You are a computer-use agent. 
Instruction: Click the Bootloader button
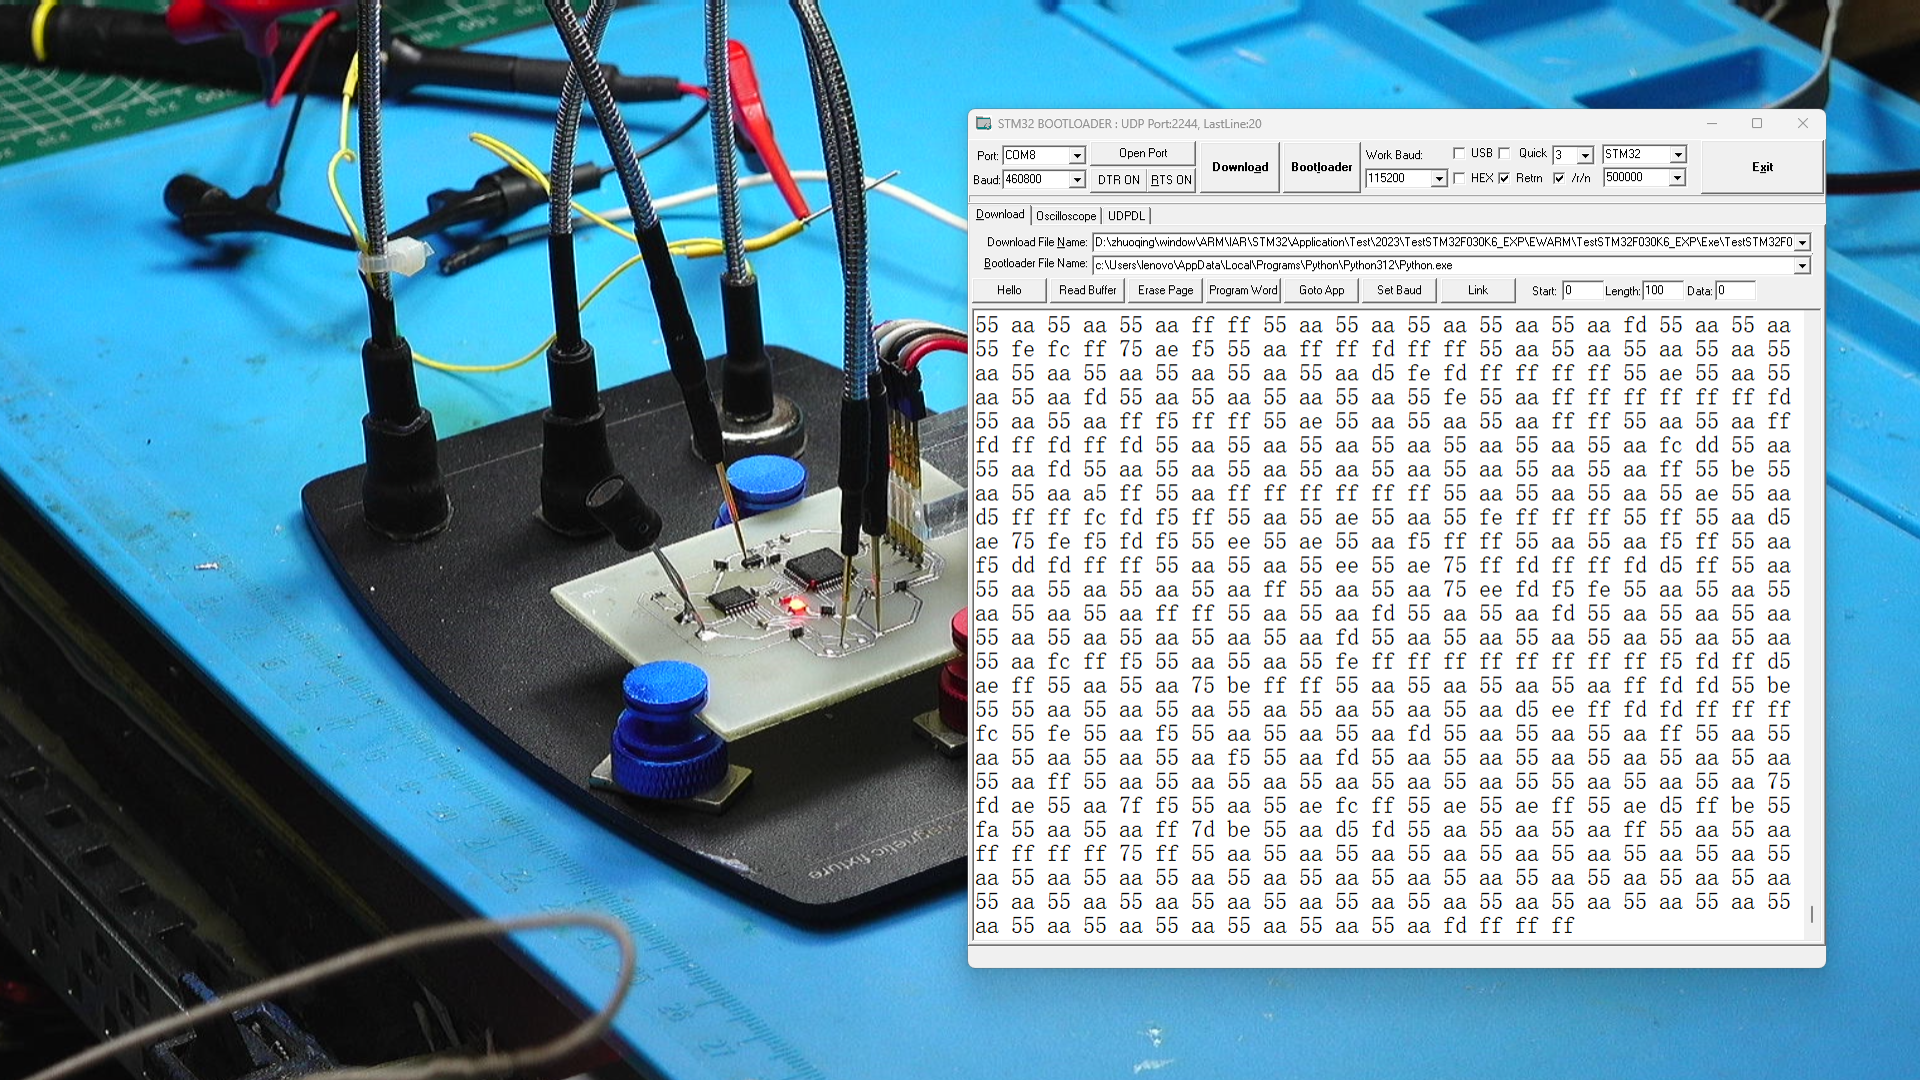pyautogui.click(x=1321, y=167)
